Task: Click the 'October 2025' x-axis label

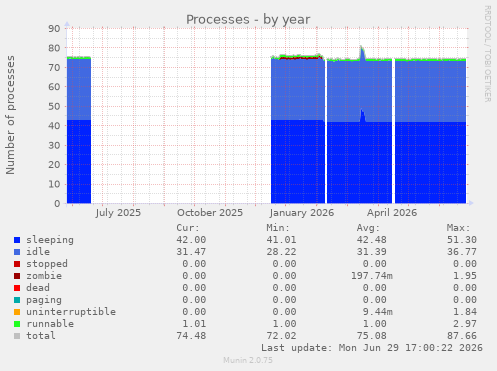Action: (210, 213)
